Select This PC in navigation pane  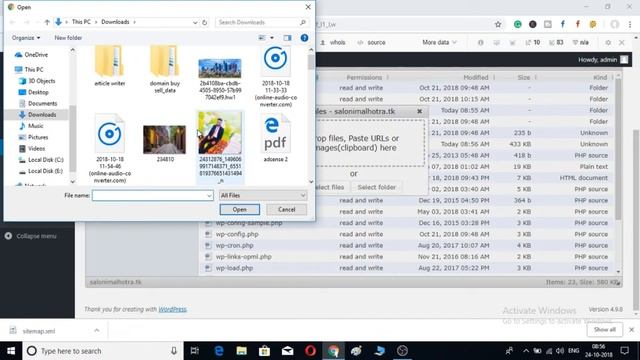point(29,69)
